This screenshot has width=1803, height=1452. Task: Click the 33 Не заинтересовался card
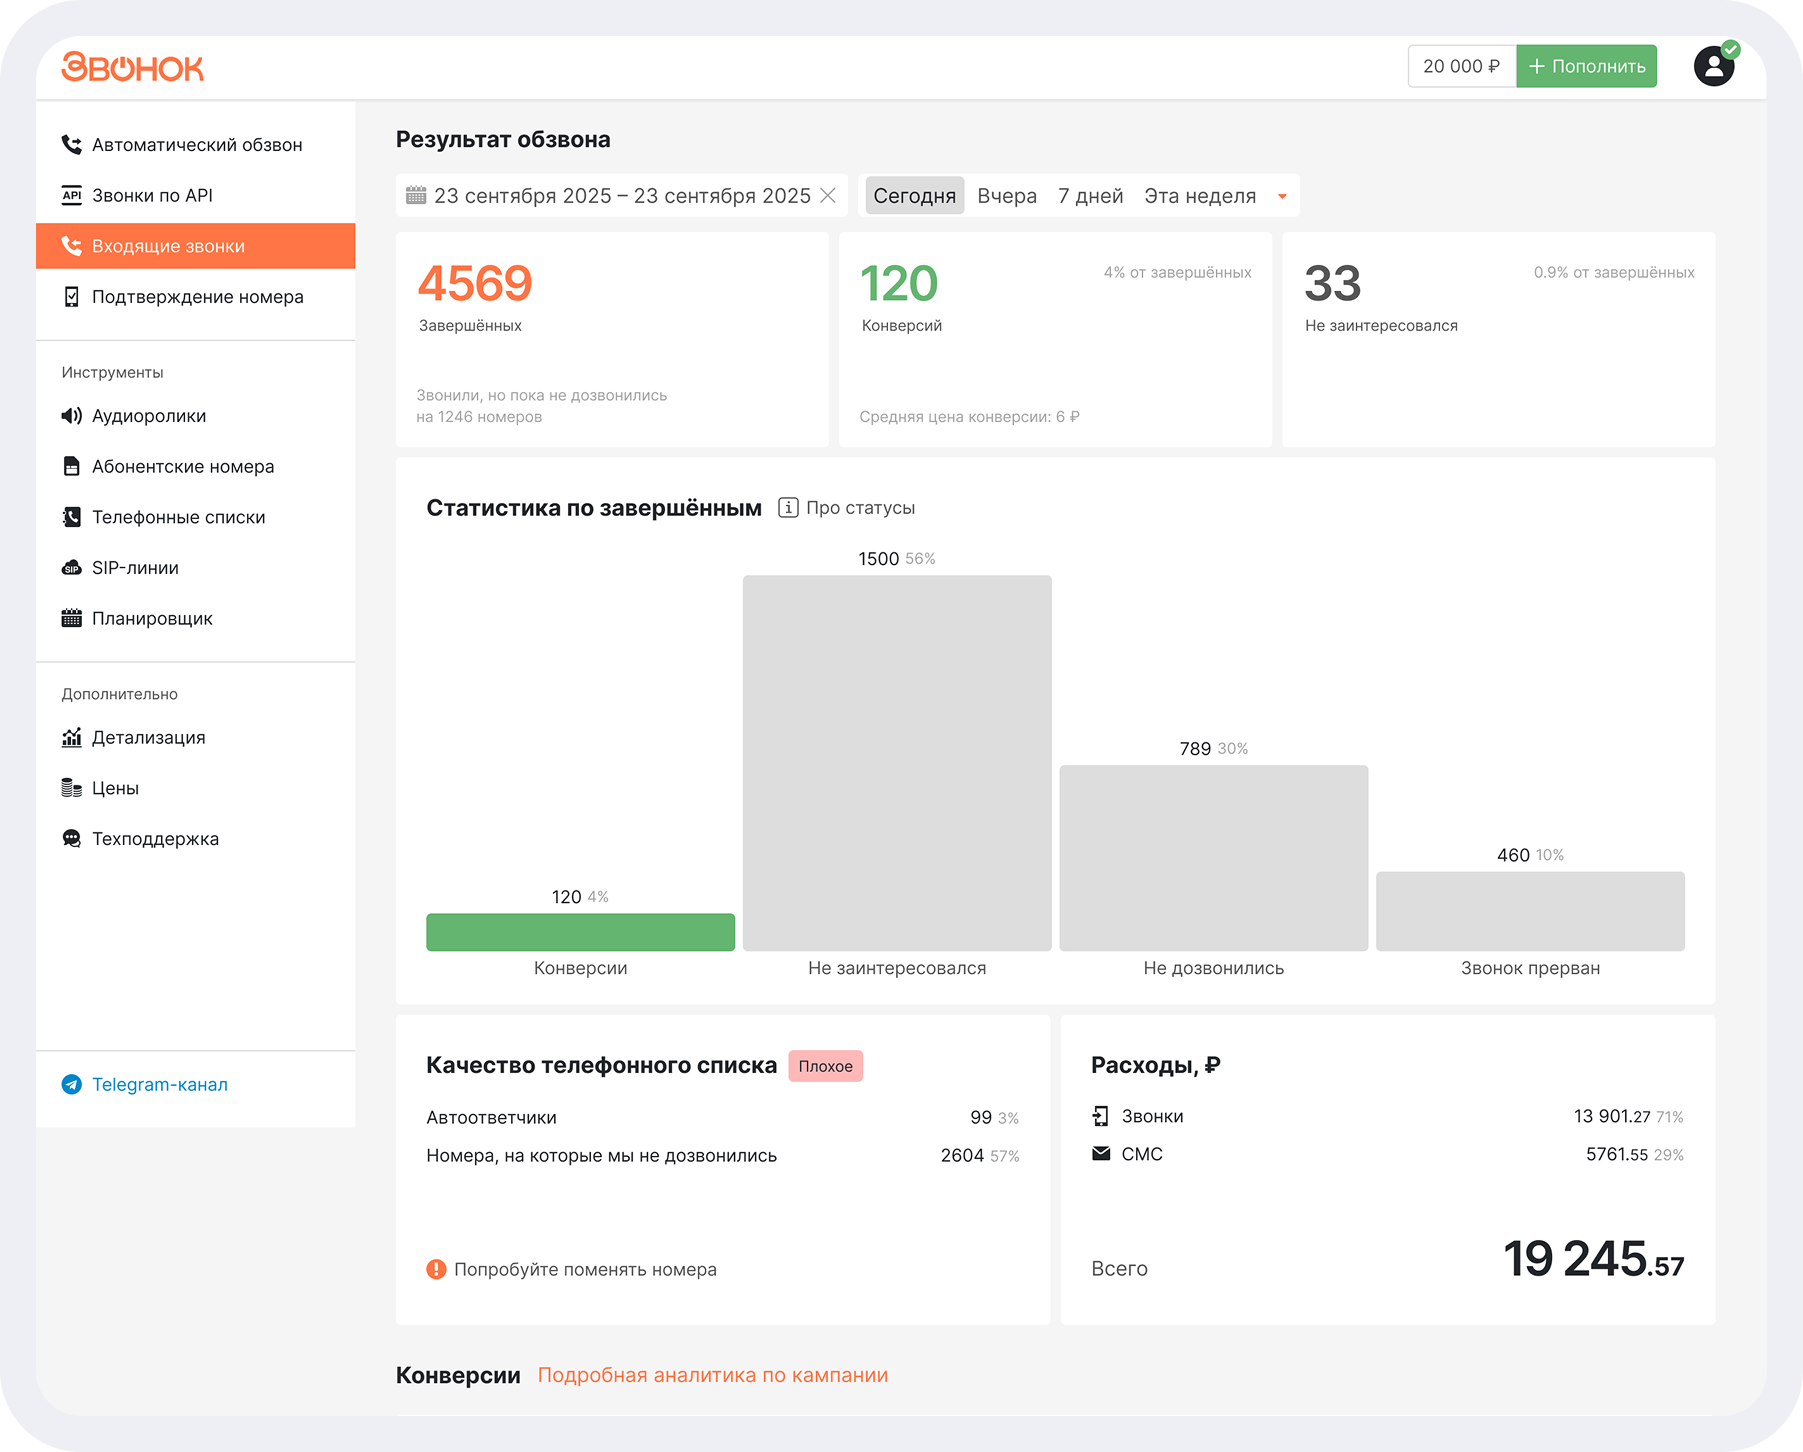1498,340
